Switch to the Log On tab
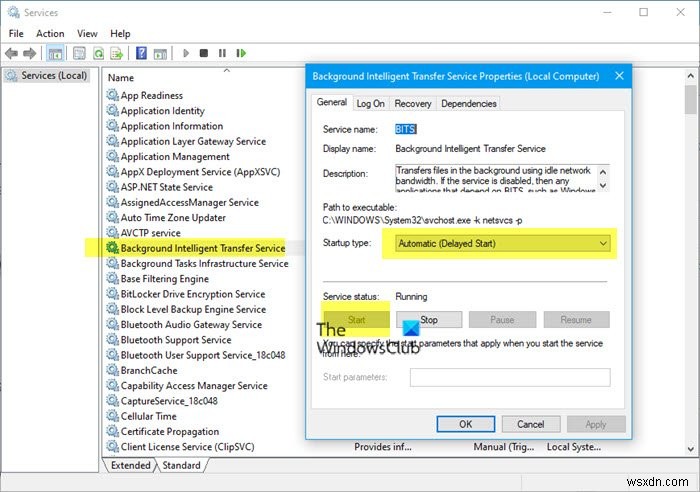Viewport: 700px width, 492px height. pyautogui.click(x=370, y=104)
